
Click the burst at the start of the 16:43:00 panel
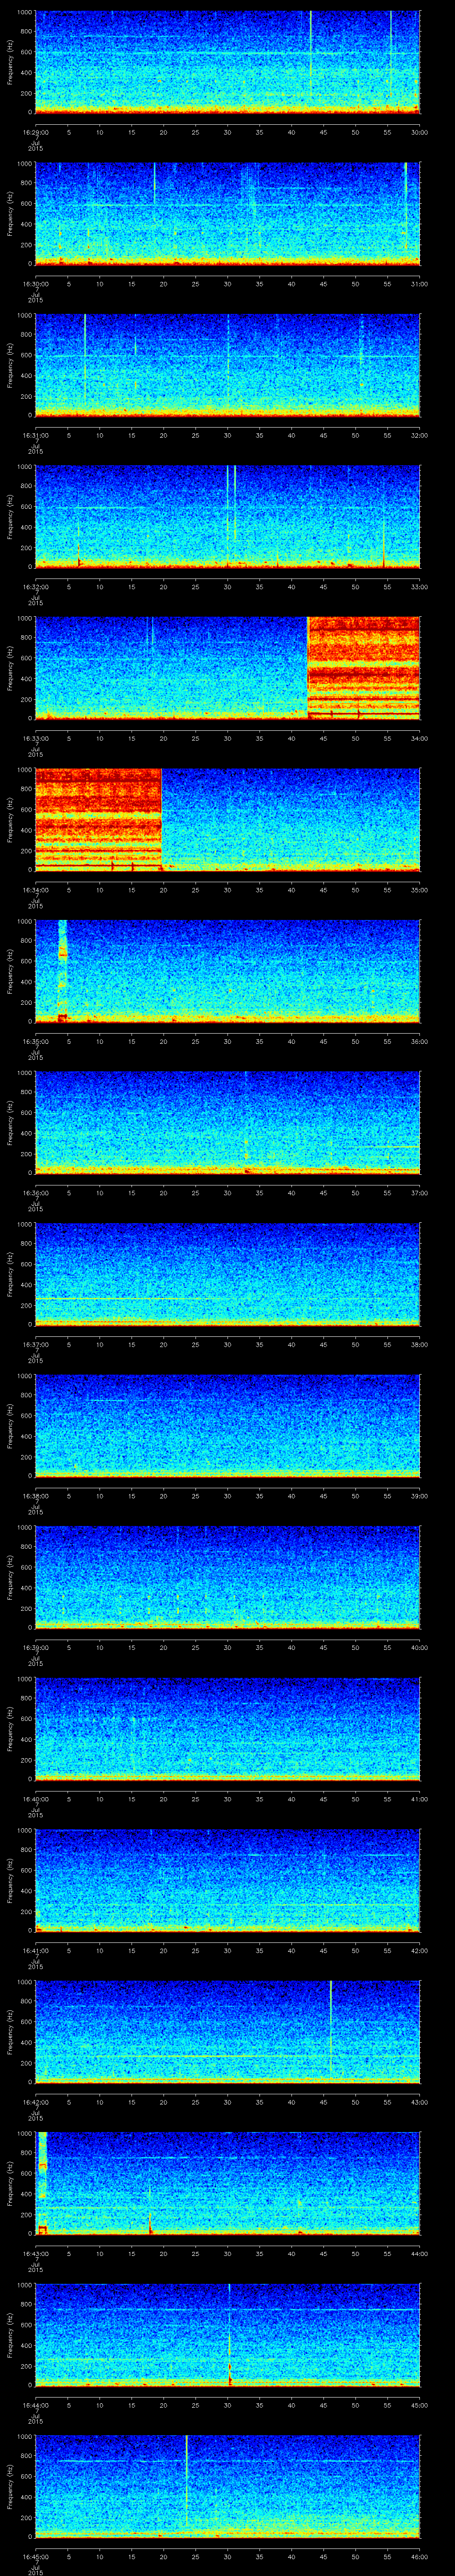coord(42,2184)
